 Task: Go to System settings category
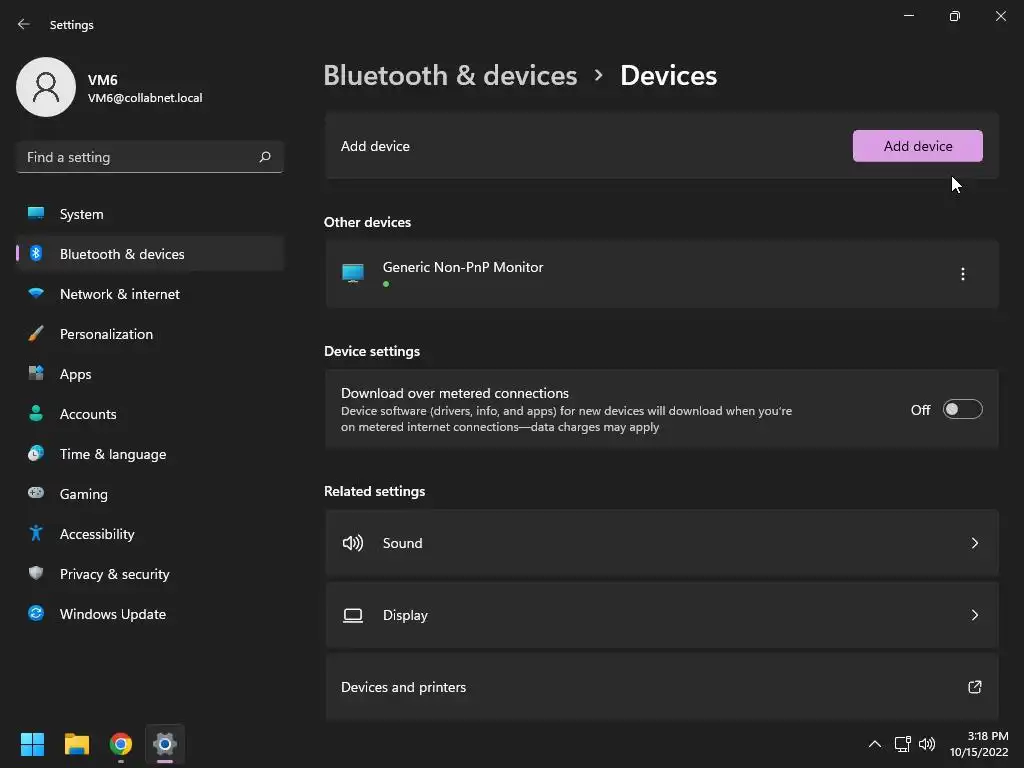82,214
